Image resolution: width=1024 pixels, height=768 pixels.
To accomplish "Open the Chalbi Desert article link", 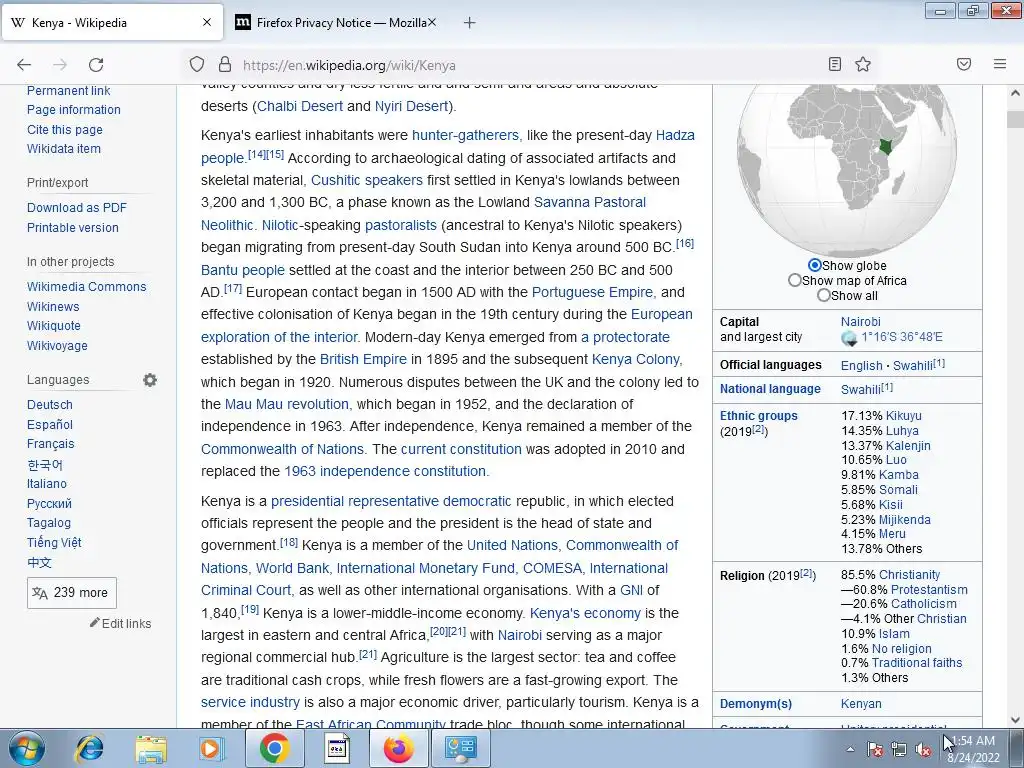I will click(300, 106).
